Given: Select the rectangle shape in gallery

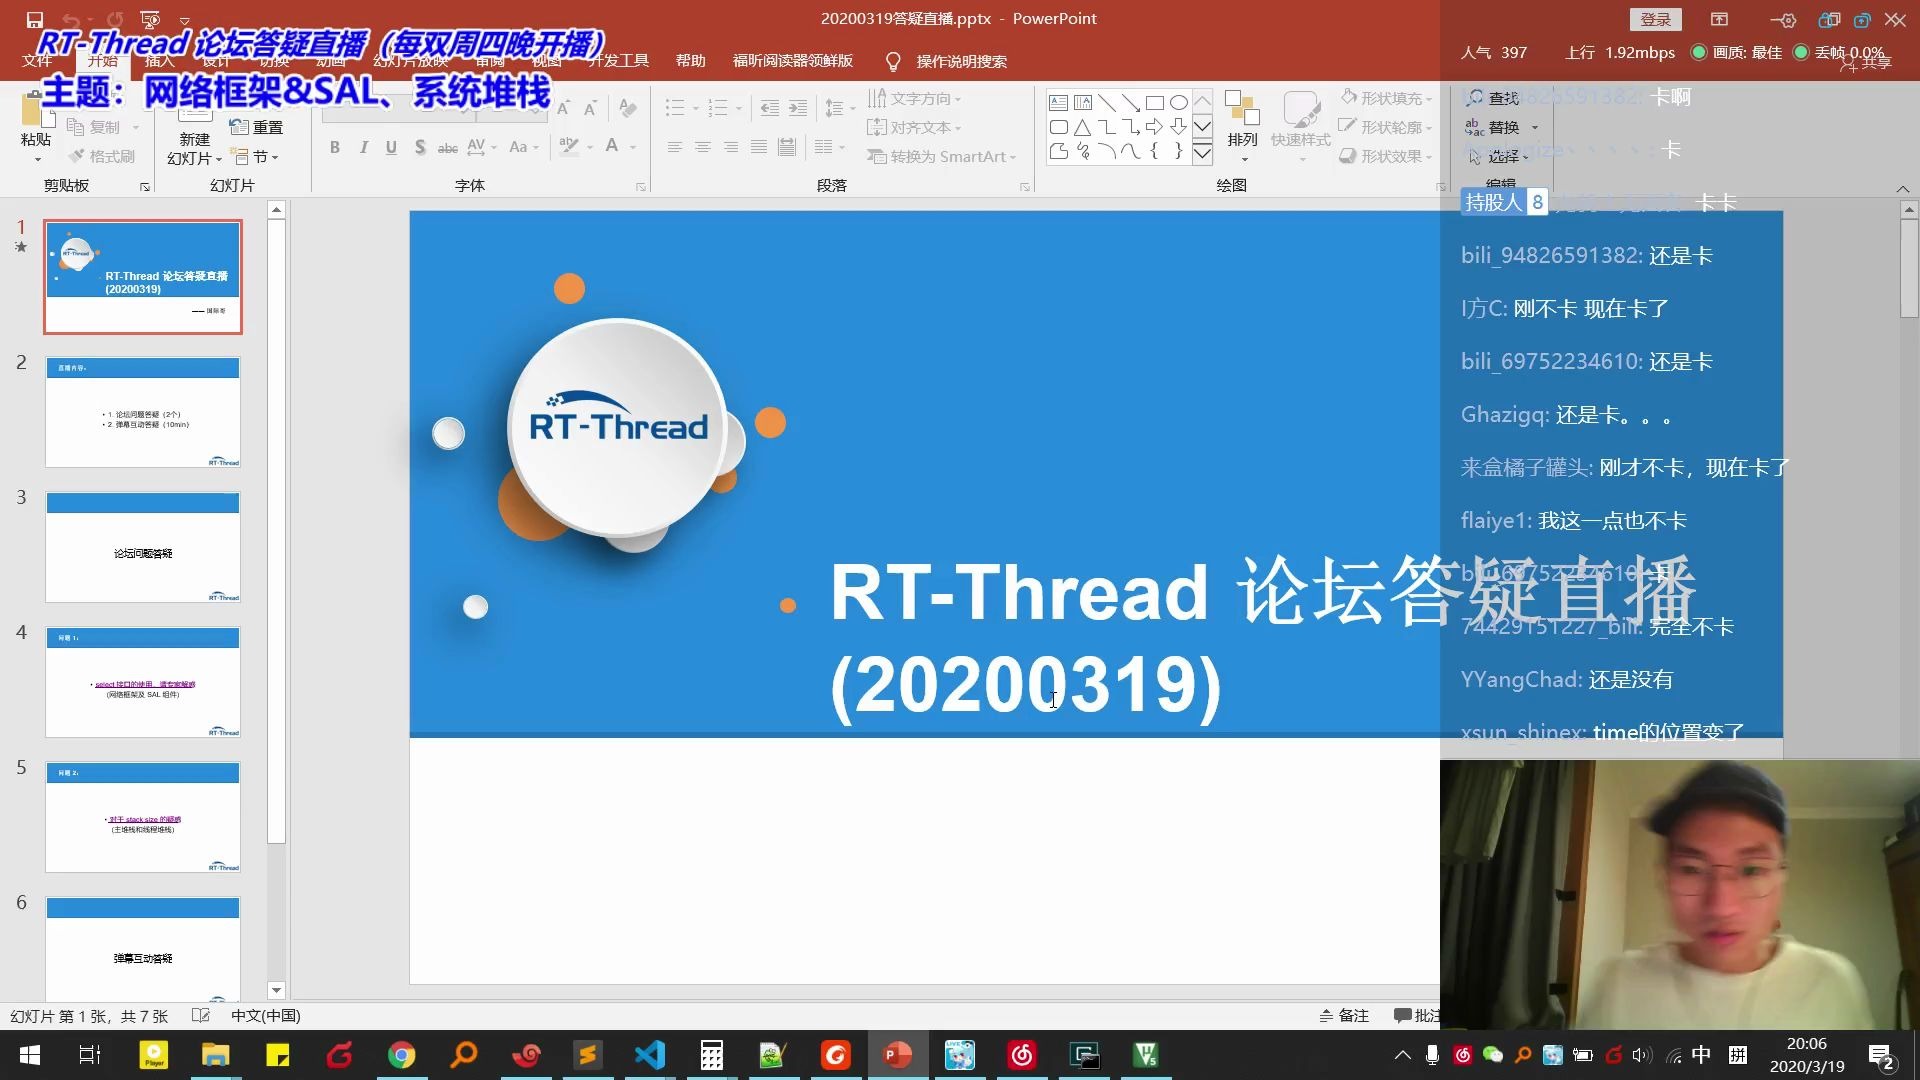Looking at the screenshot, I should [1154, 103].
